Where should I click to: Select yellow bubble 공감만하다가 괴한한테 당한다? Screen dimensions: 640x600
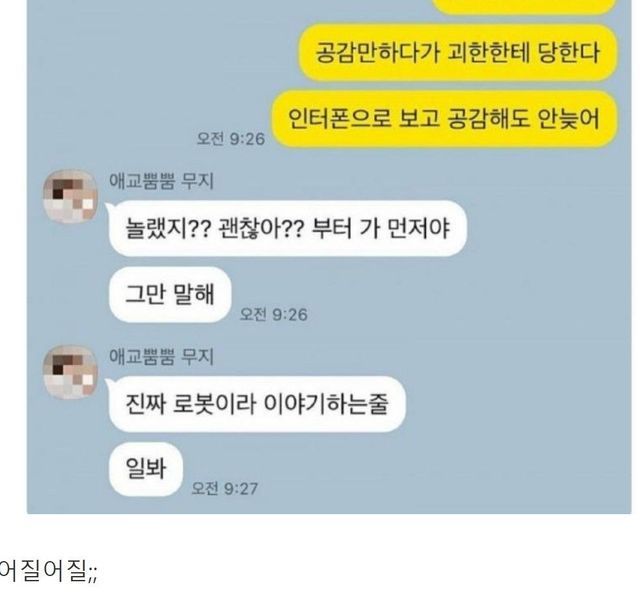[458, 52]
